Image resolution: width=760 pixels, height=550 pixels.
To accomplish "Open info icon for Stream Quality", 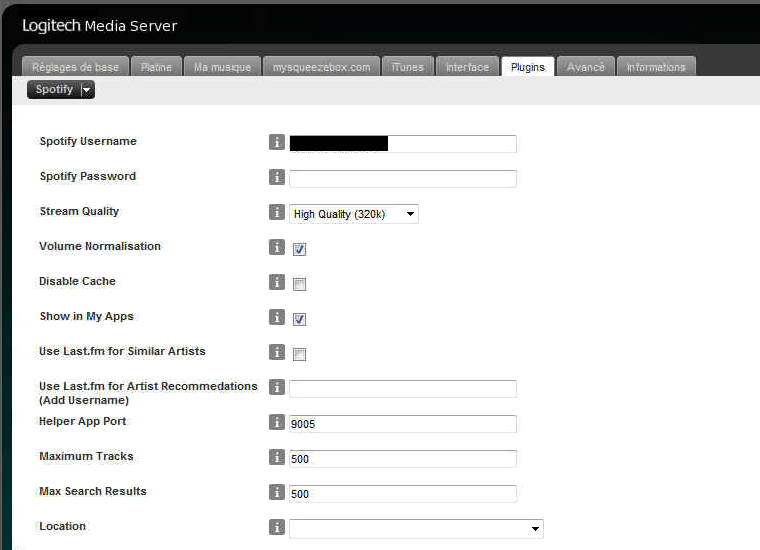I will coord(277,212).
